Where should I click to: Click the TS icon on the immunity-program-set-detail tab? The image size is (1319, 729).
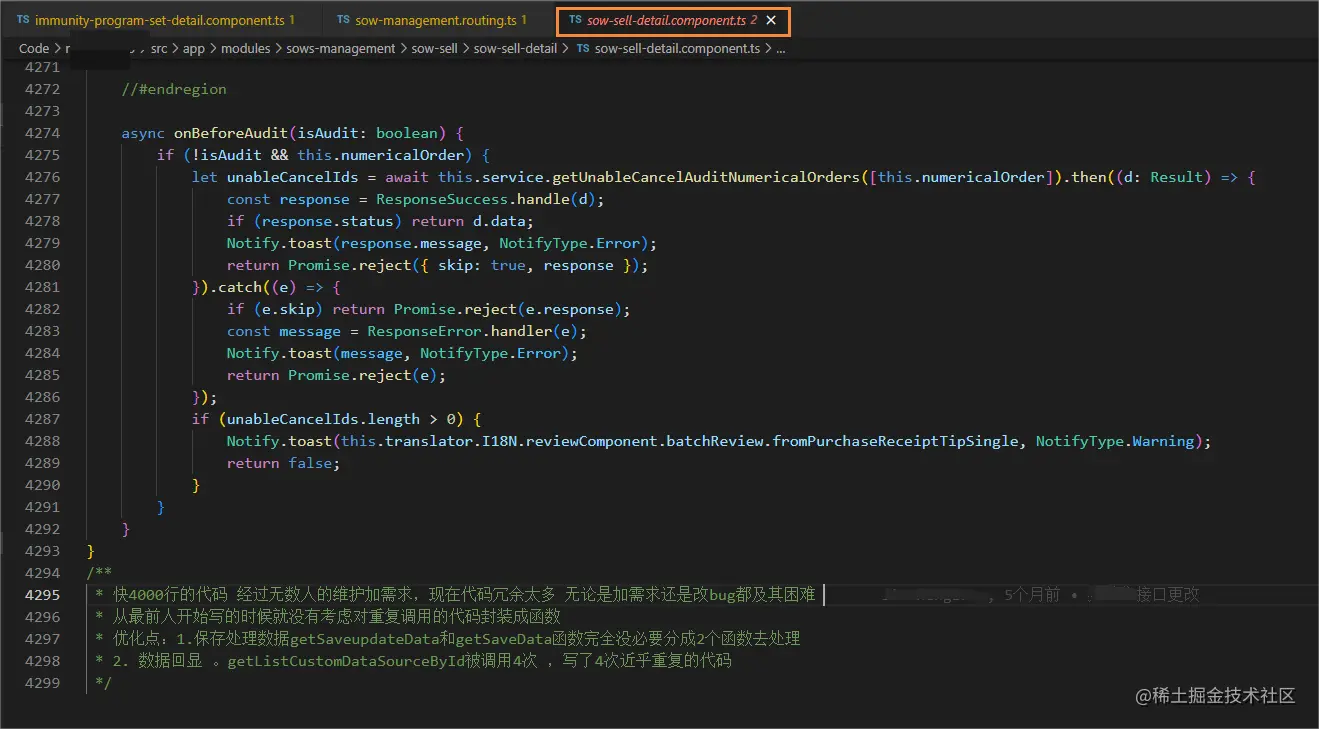pos(23,20)
